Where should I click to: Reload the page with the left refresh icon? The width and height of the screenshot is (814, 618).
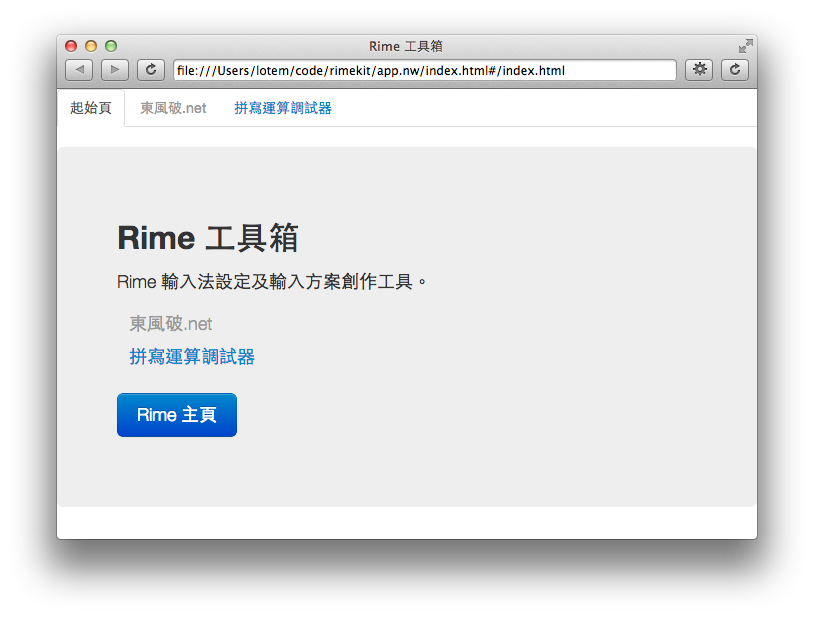click(150, 70)
